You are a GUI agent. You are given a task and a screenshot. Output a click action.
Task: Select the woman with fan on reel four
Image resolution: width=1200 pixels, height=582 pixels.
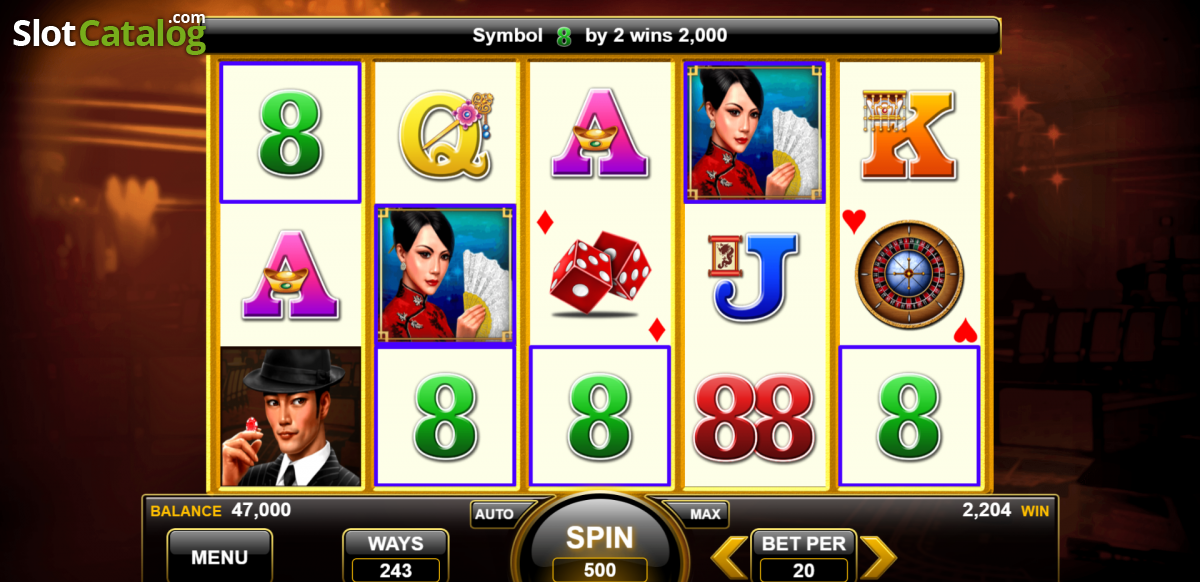754,132
